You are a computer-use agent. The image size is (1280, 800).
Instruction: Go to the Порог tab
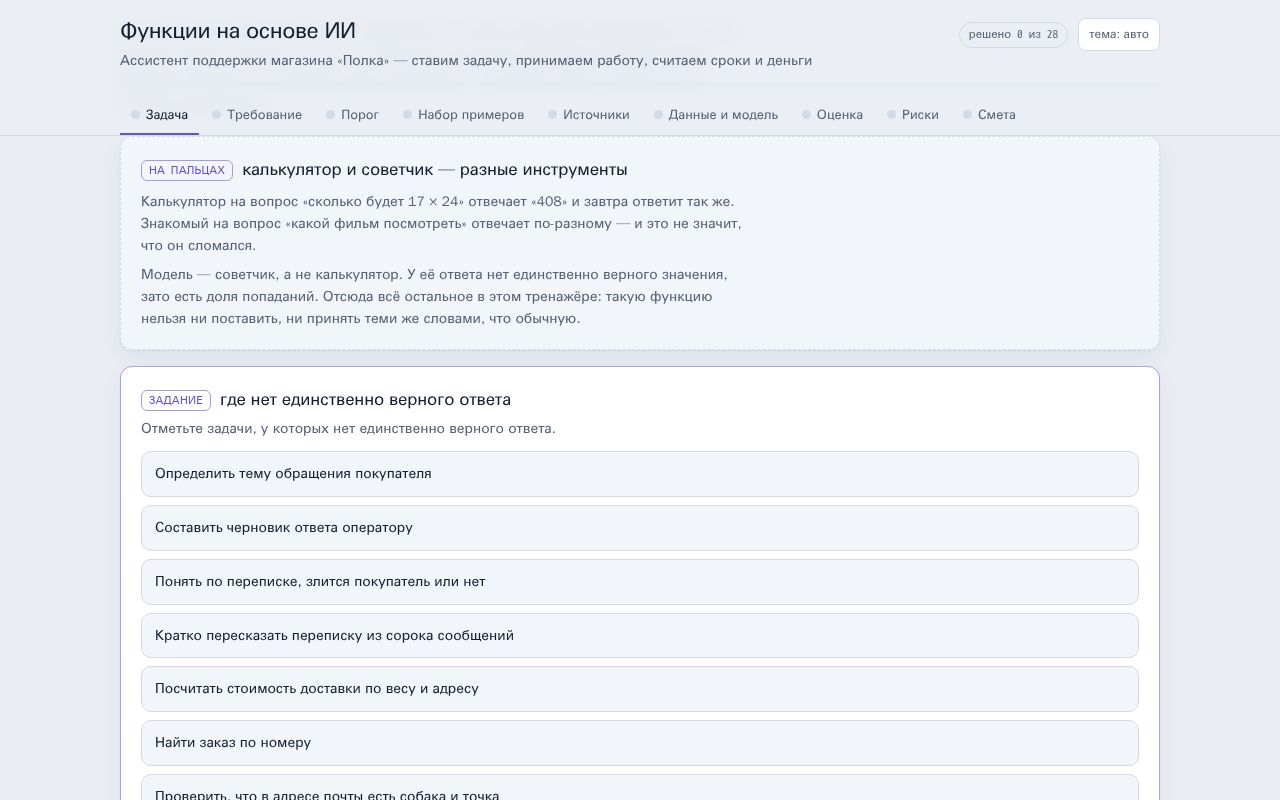click(x=352, y=115)
